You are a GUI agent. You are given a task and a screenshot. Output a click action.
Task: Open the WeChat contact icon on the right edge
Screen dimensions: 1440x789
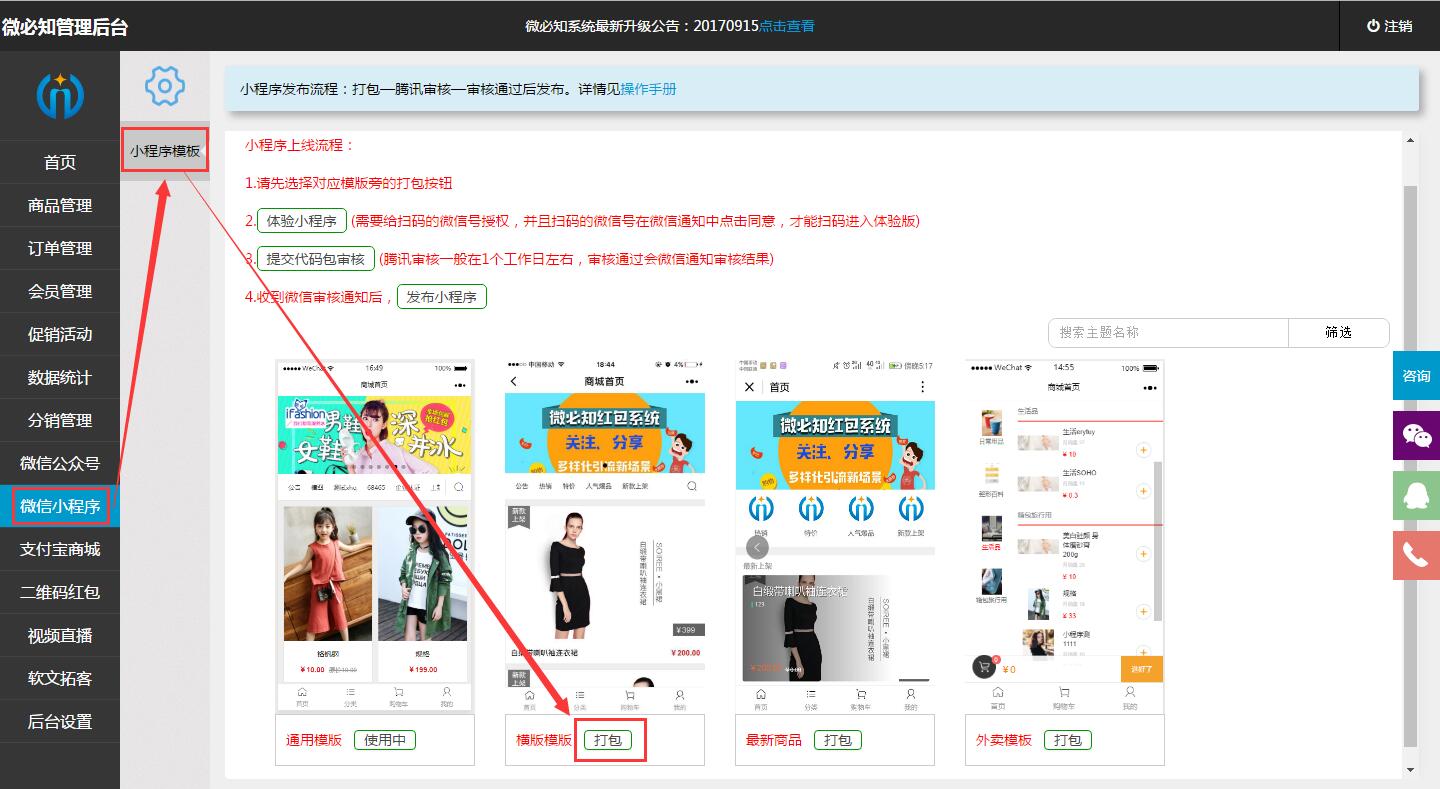coord(1415,435)
